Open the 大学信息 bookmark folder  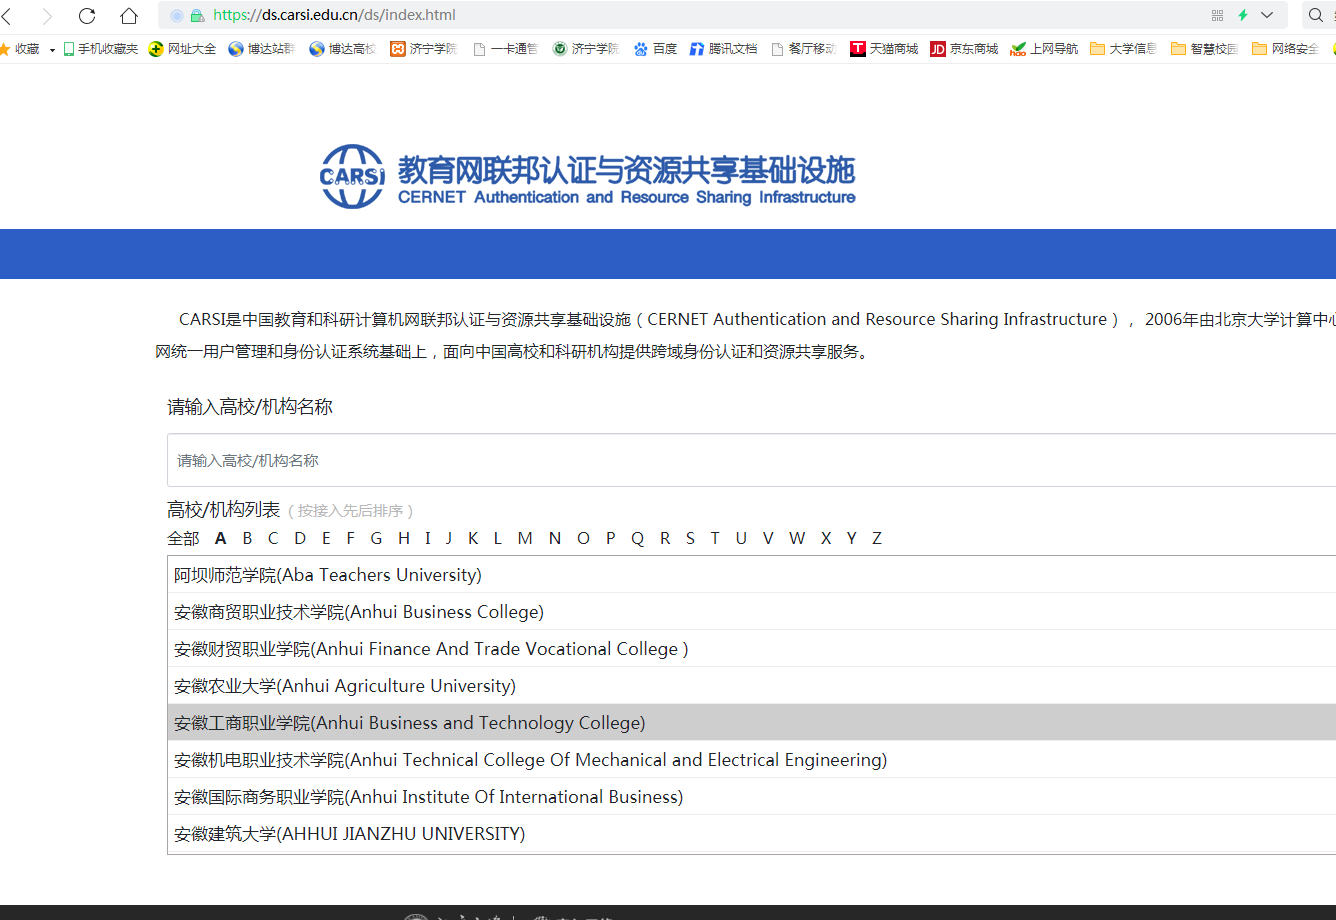coord(1123,48)
